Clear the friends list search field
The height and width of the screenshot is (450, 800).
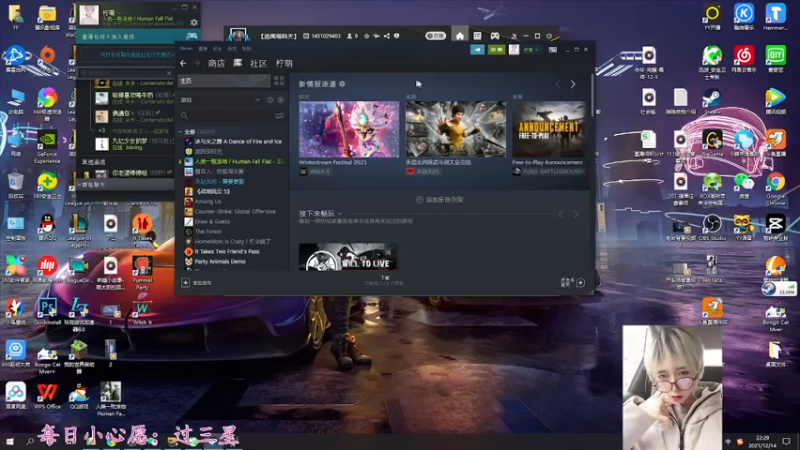click(169, 73)
